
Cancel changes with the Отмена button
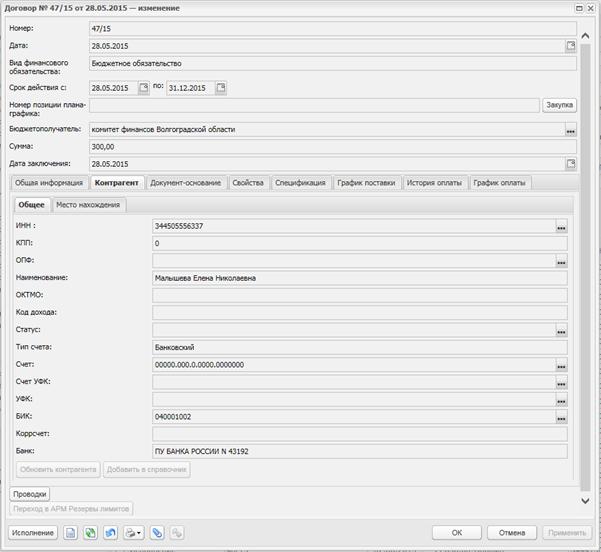click(512, 533)
